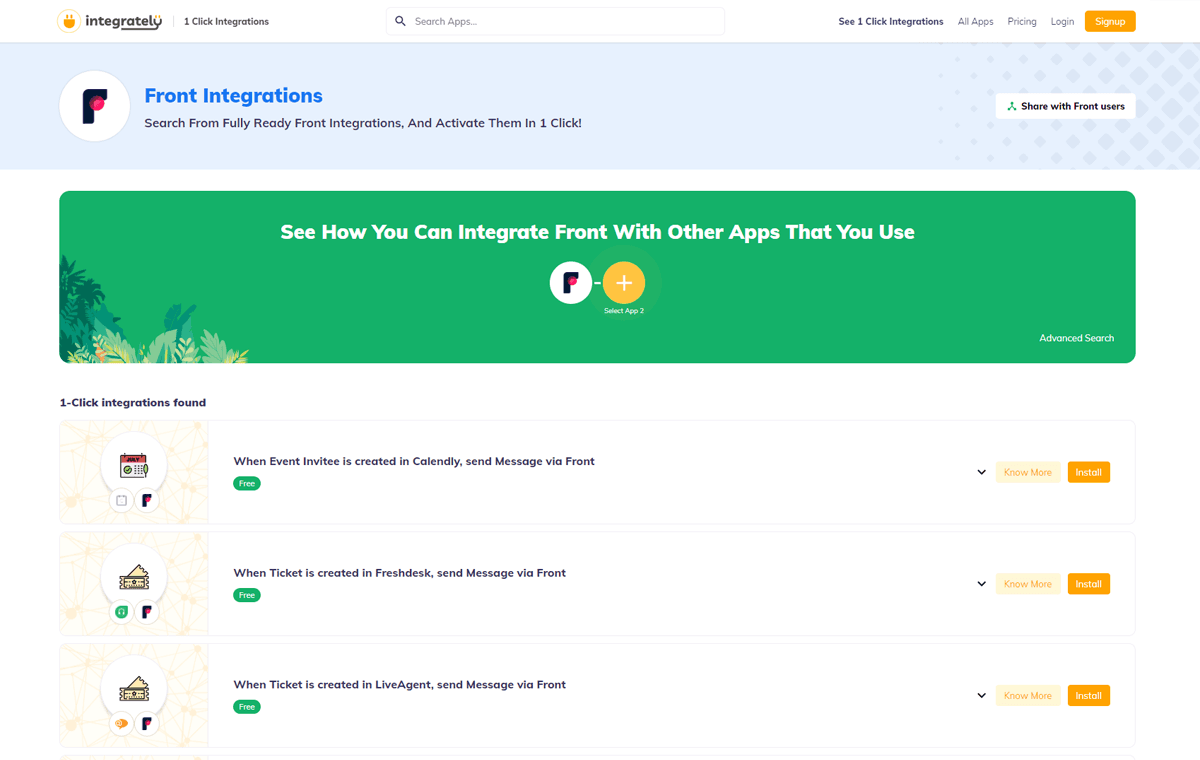This screenshot has width=1200, height=760.
Task: Click the Front app circle in green banner
Action: [x=571, y=283]
